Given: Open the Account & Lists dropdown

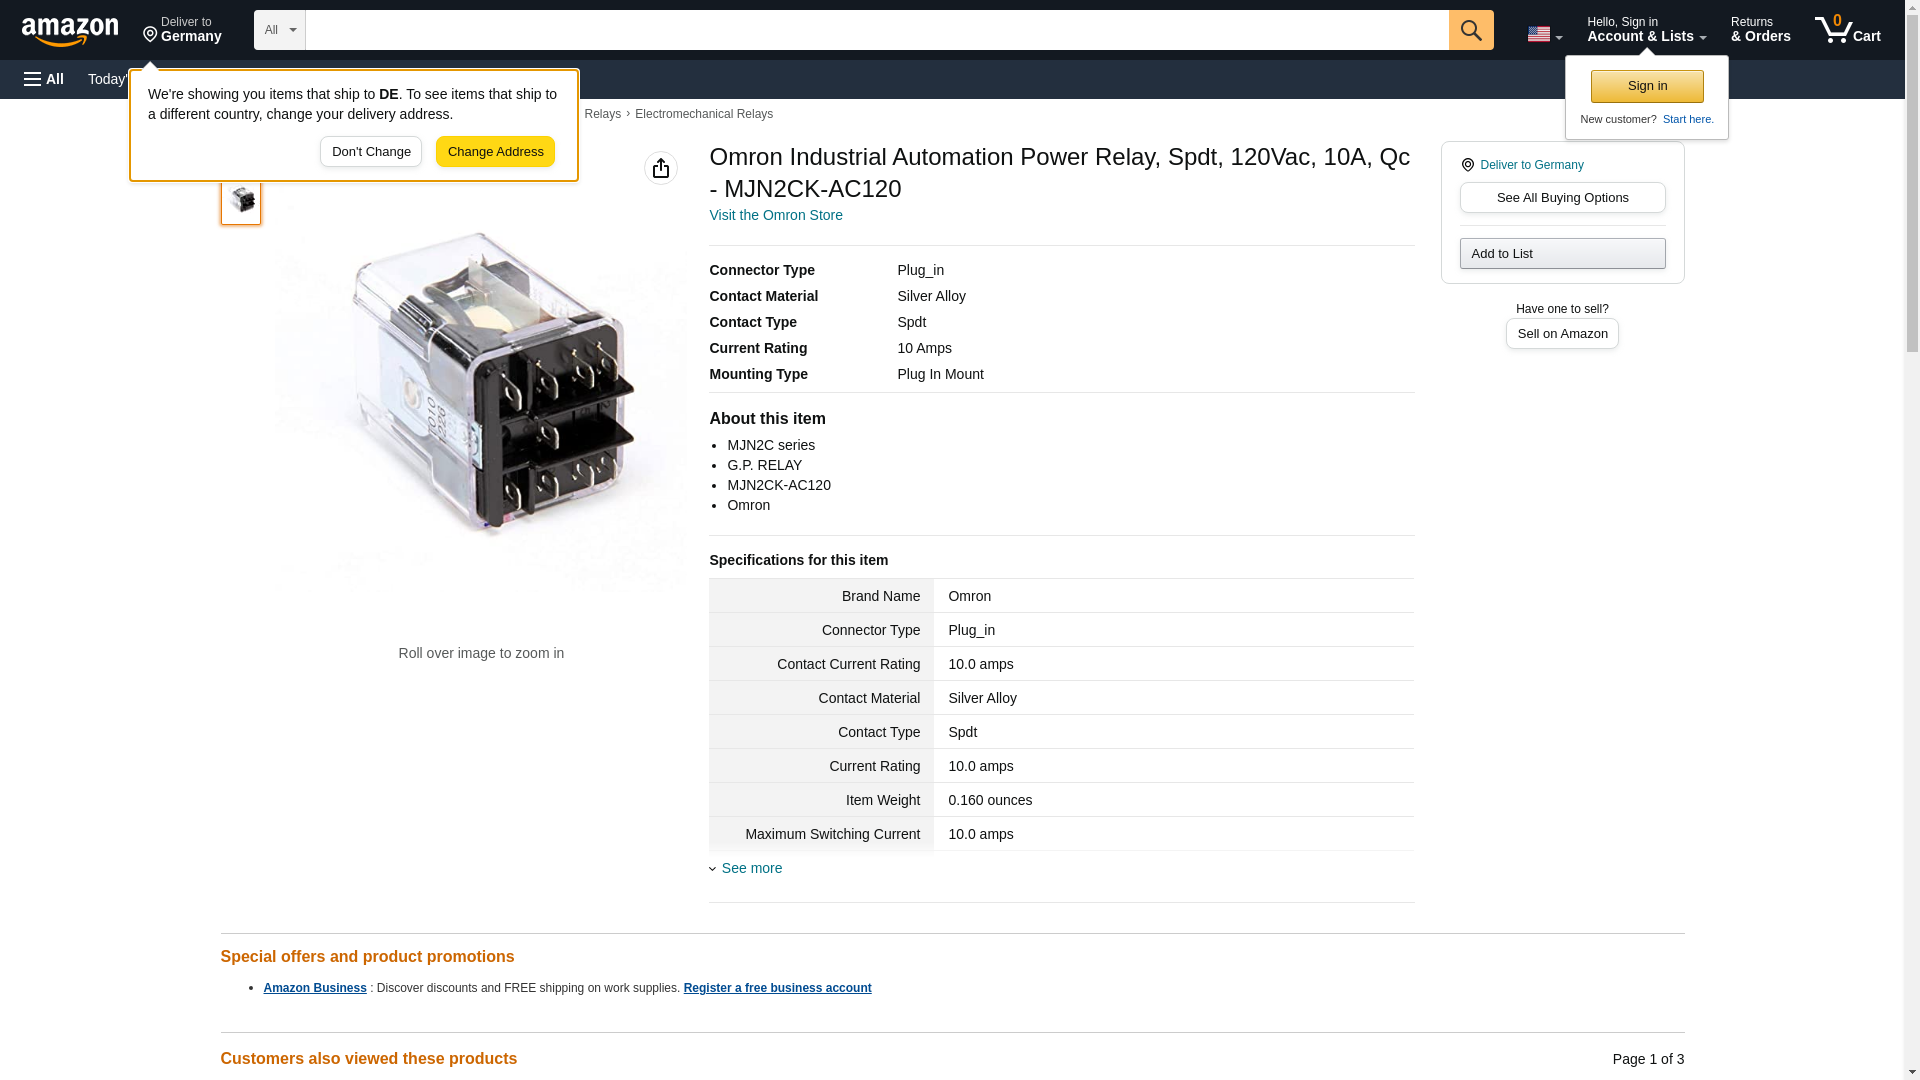Looking at the screenshot, I should click(x=1645, y=30).
